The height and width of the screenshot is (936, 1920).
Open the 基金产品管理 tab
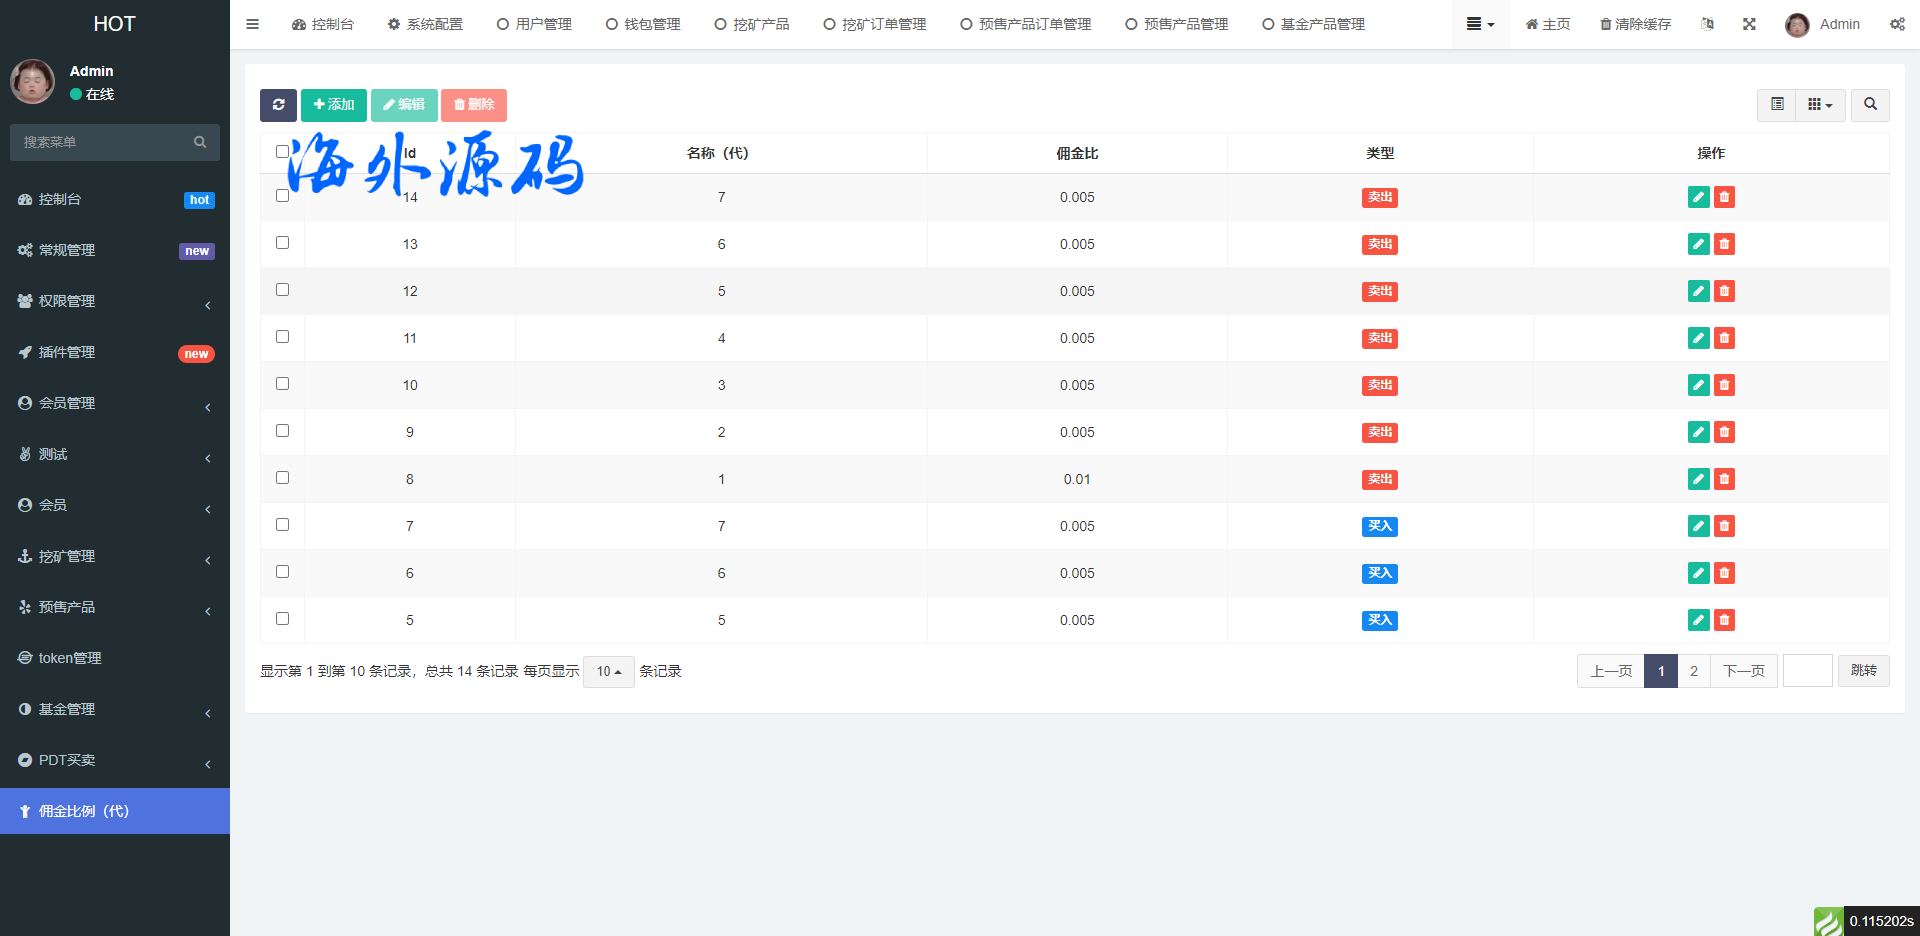click(x=1313, y=24)
